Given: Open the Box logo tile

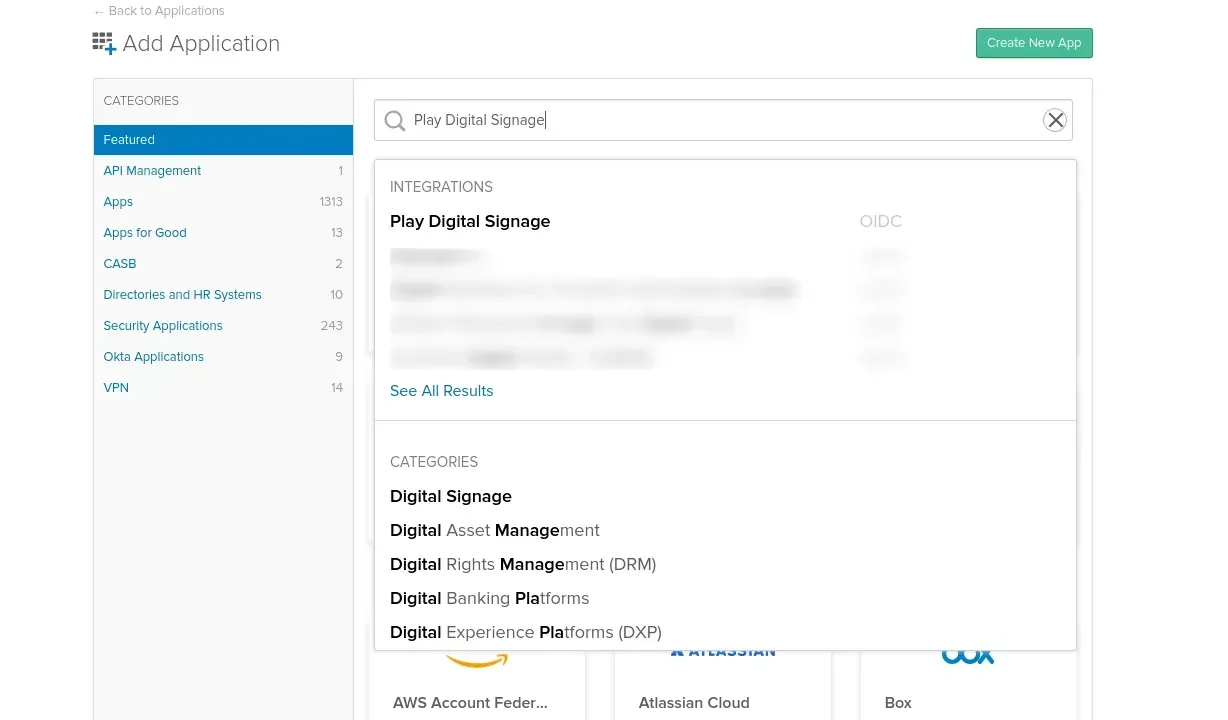Looking at the screenshot, I should 968,655.
